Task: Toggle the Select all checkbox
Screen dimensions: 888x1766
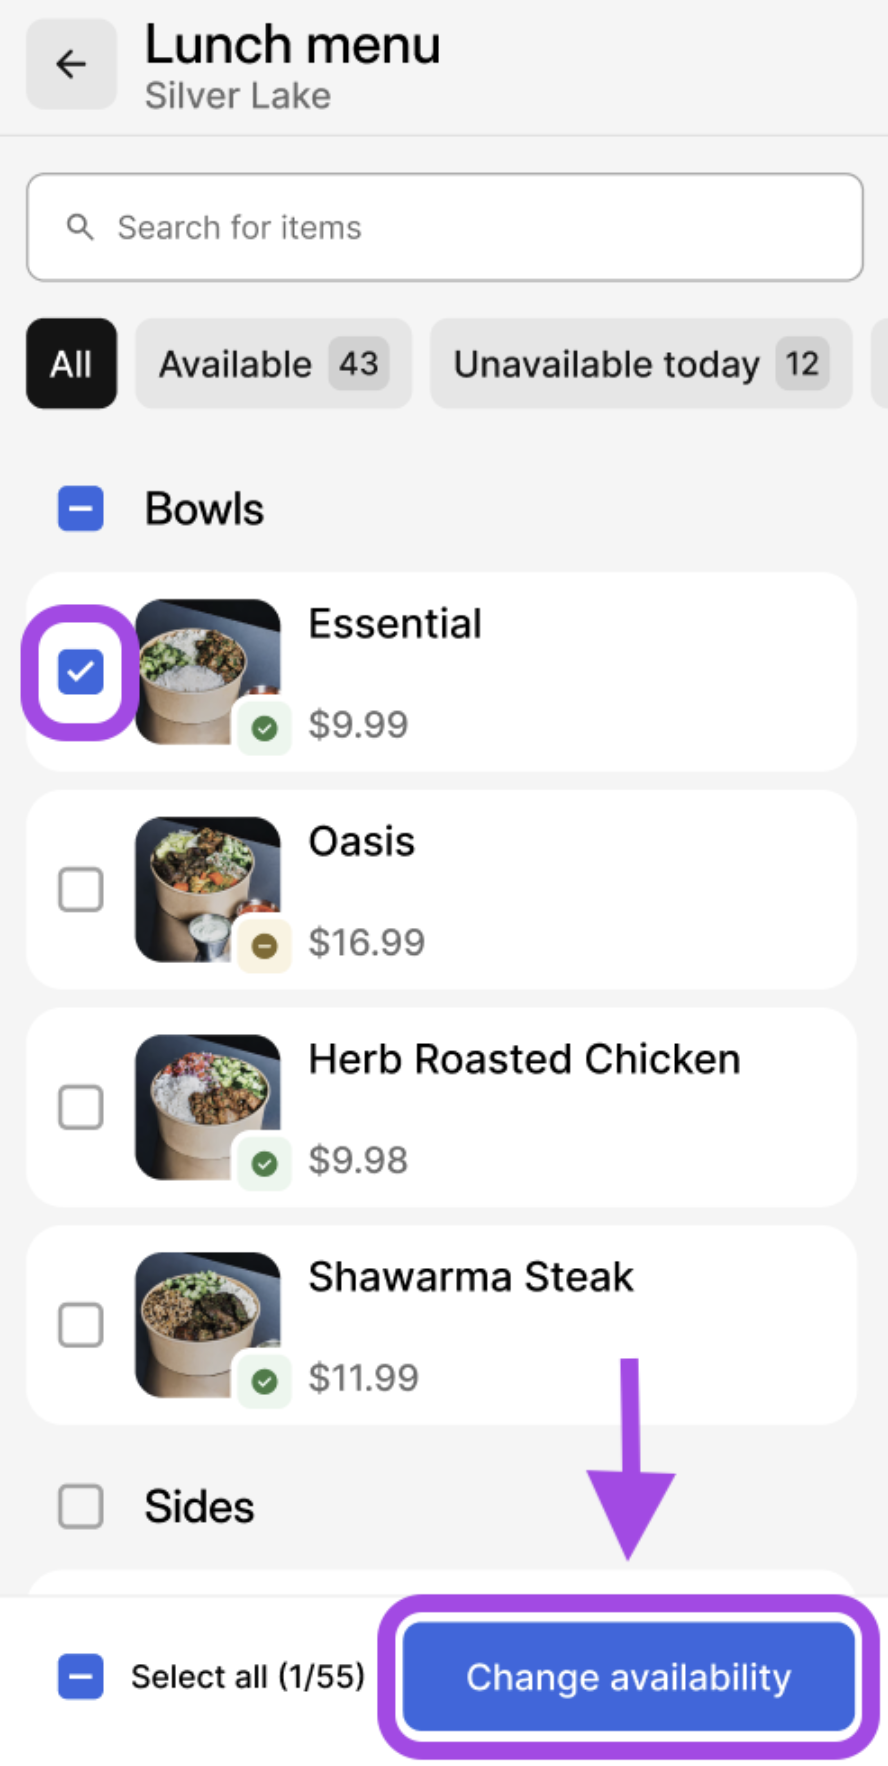Action: click(x=81, y=1676)
